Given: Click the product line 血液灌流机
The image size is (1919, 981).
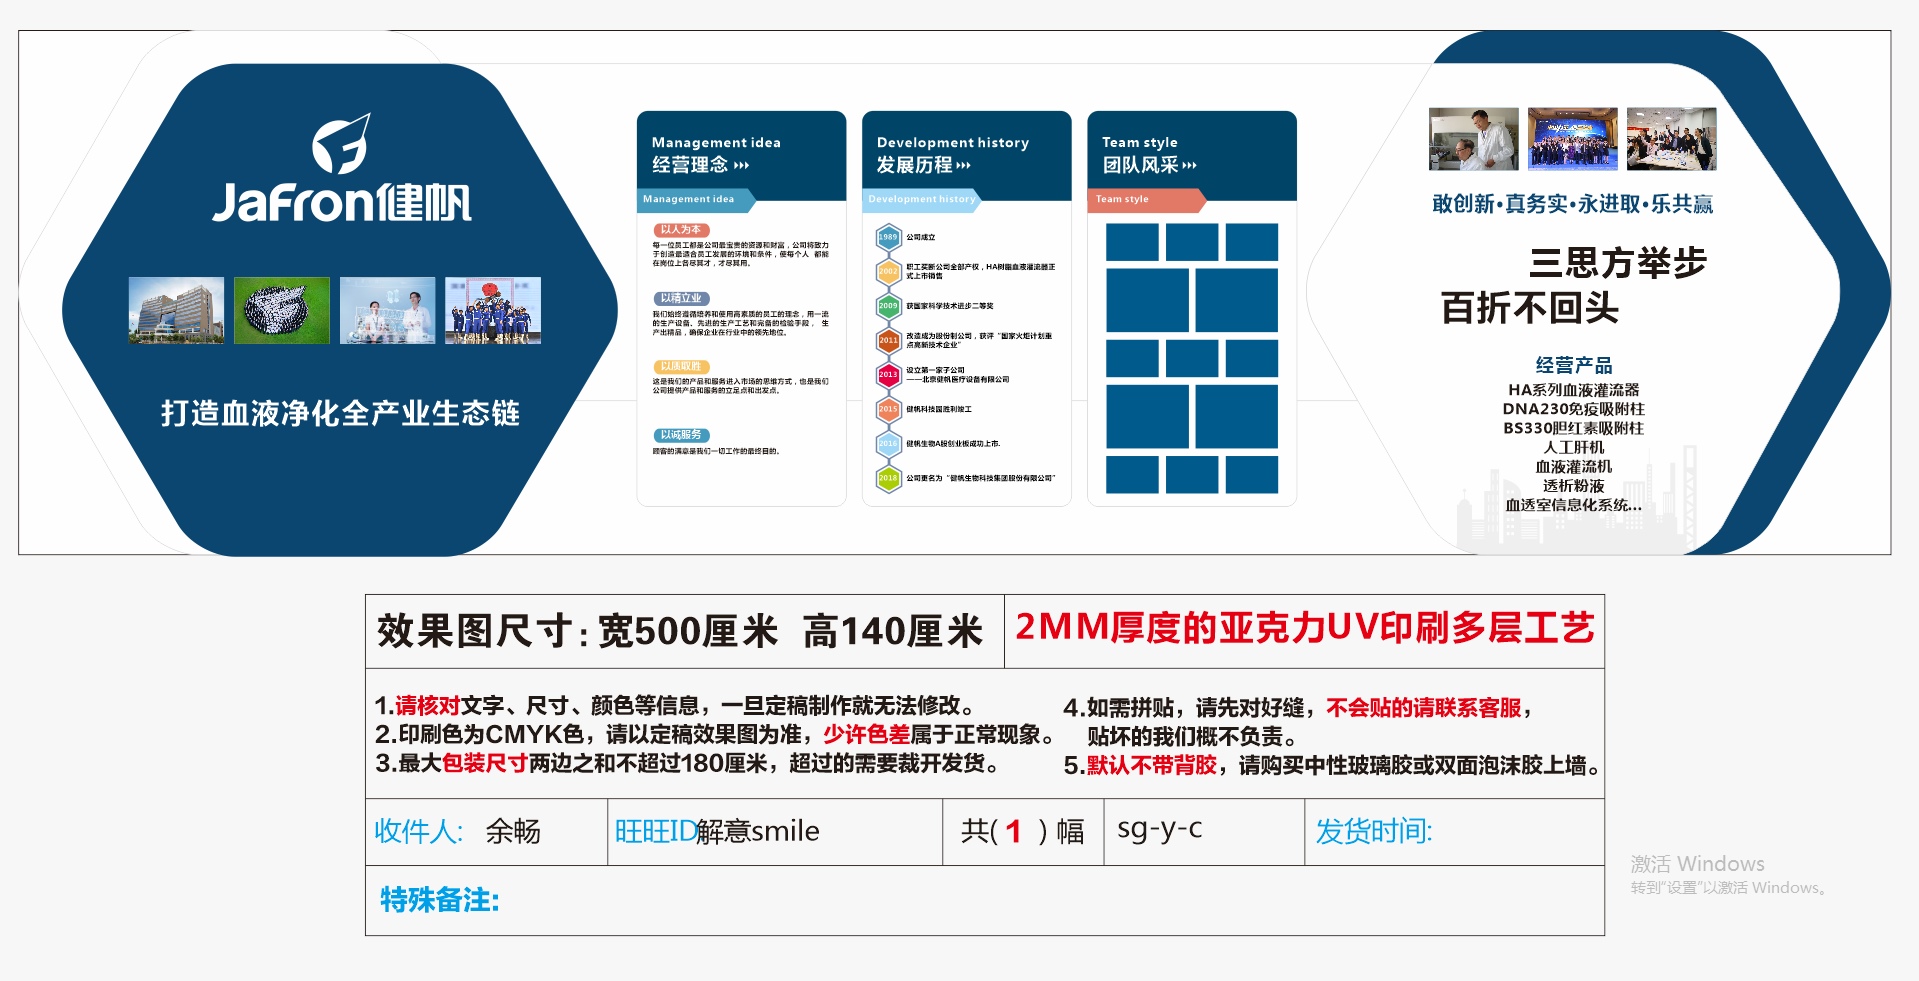Looking at the screenshot, I should (1574, 467).
